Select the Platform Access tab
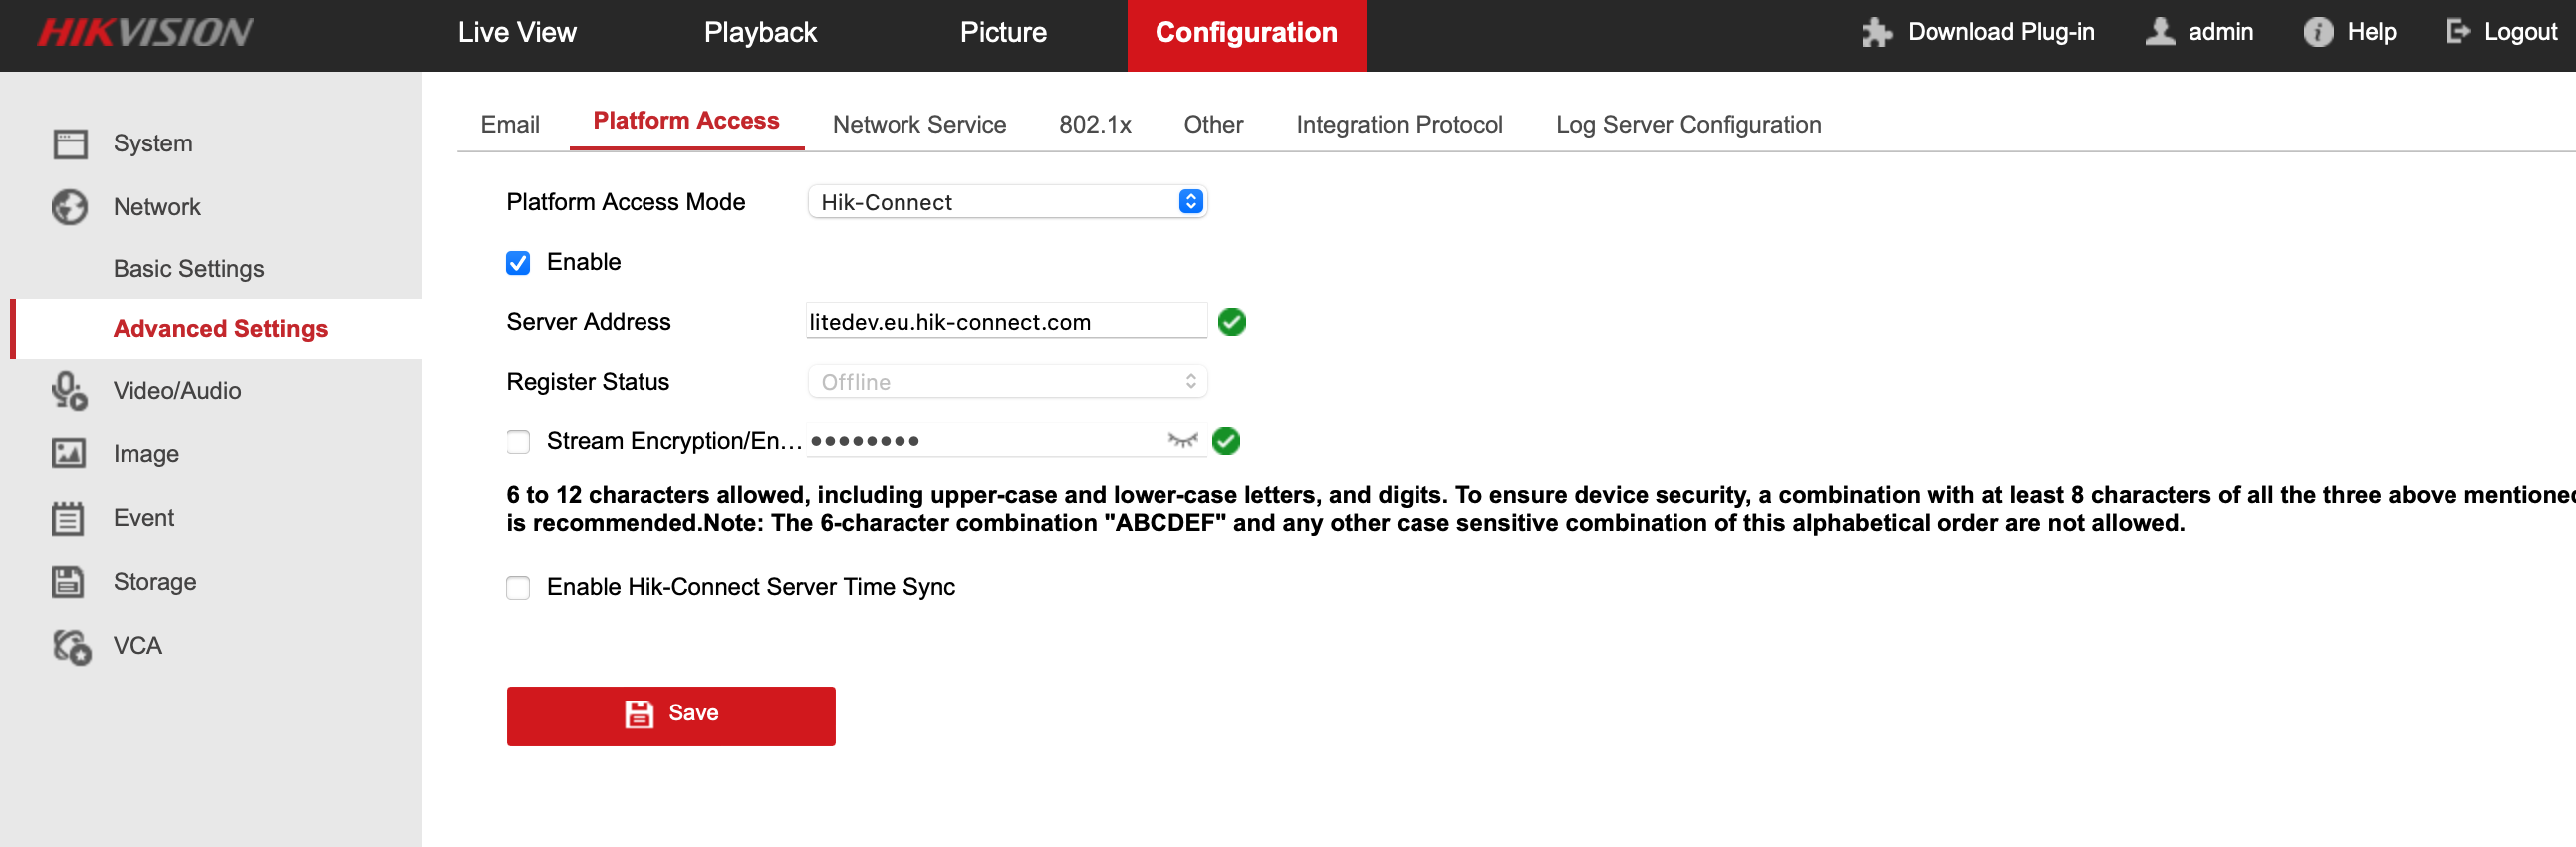This screenshot has height=847, width=2576. click(x=686, y=121)
